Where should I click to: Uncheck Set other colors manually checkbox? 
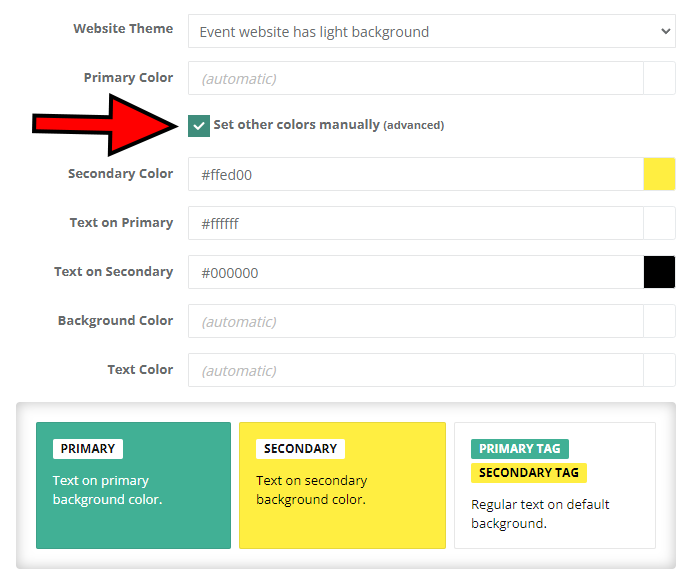tap(199, 126)
